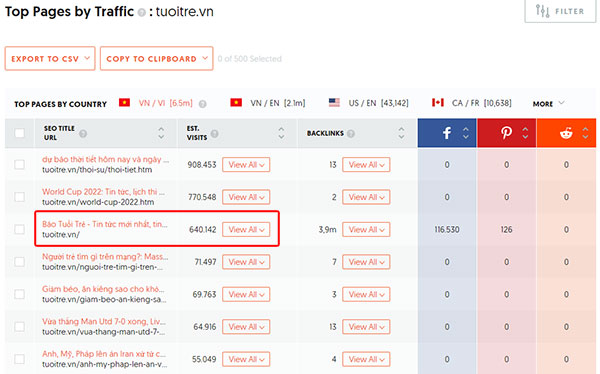
Task: Open the Giảm béo, ăn kiêng title link
Action: (x=103, y=289)
